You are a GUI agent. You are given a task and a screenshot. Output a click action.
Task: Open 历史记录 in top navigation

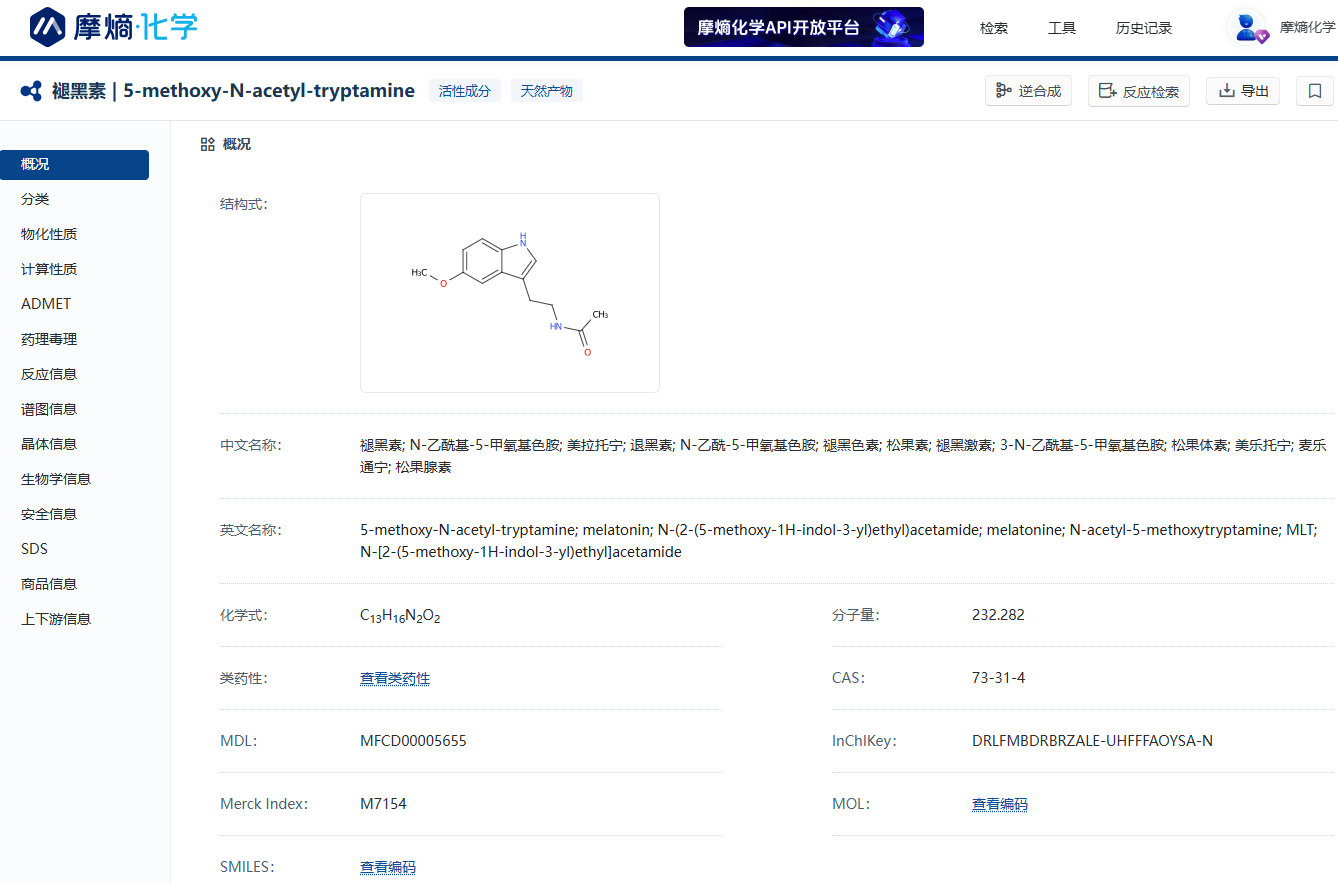click(x=1143, y=28)
